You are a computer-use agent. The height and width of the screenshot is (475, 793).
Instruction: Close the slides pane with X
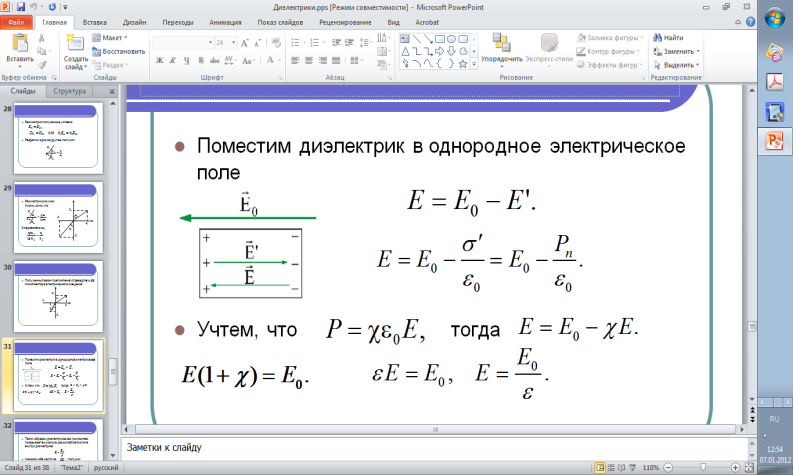[112, 91]
